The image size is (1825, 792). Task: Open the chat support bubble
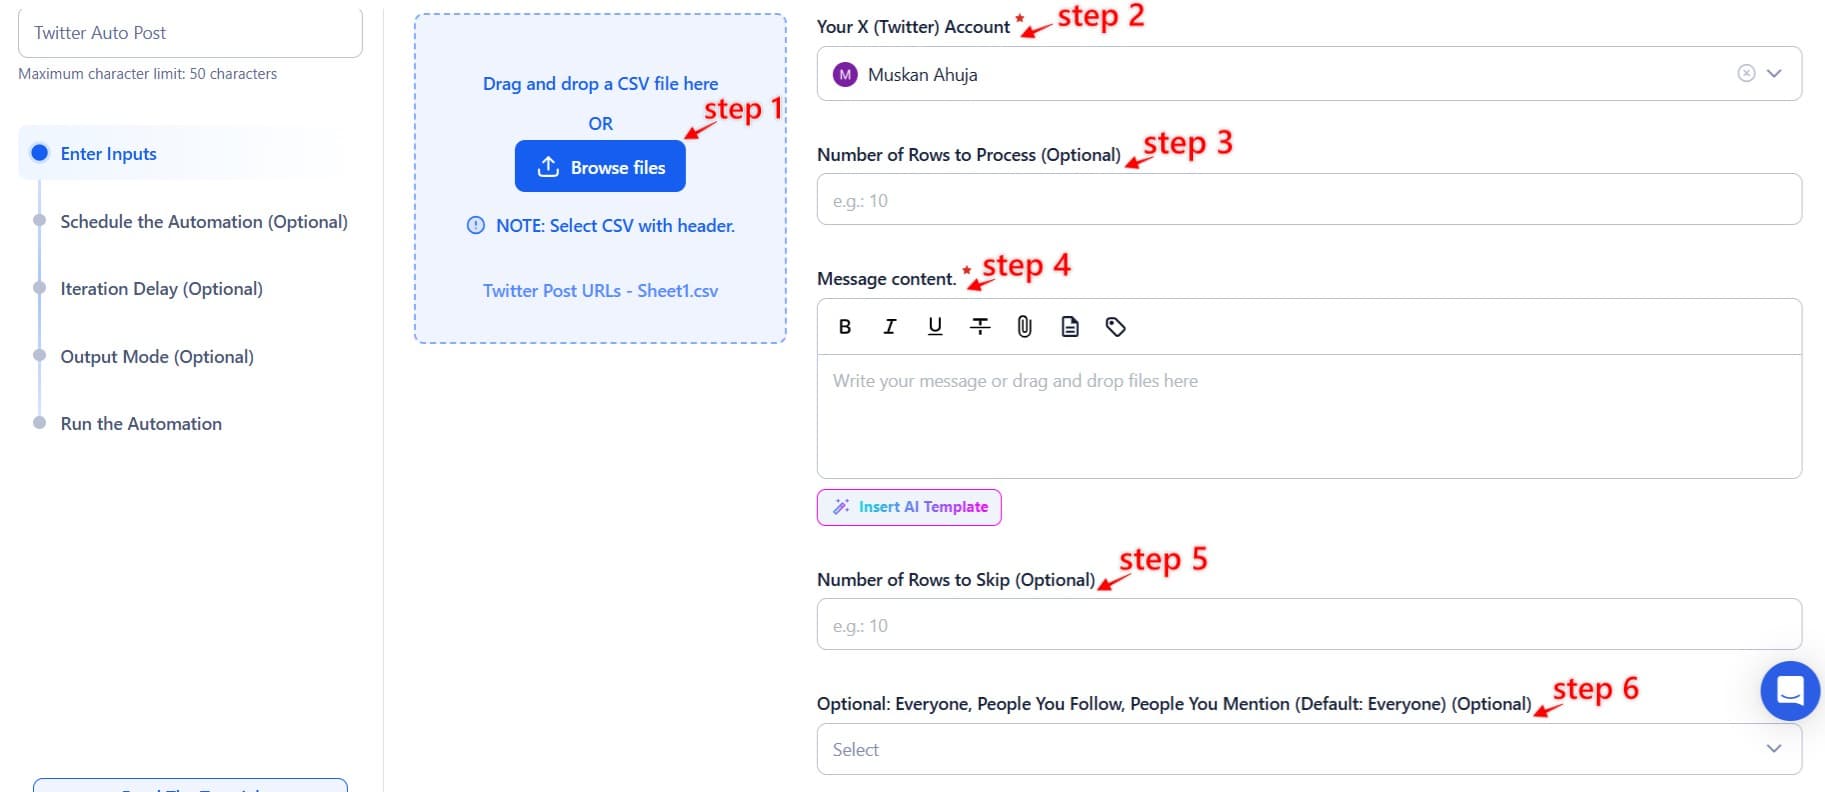(x=1790, y=690)
